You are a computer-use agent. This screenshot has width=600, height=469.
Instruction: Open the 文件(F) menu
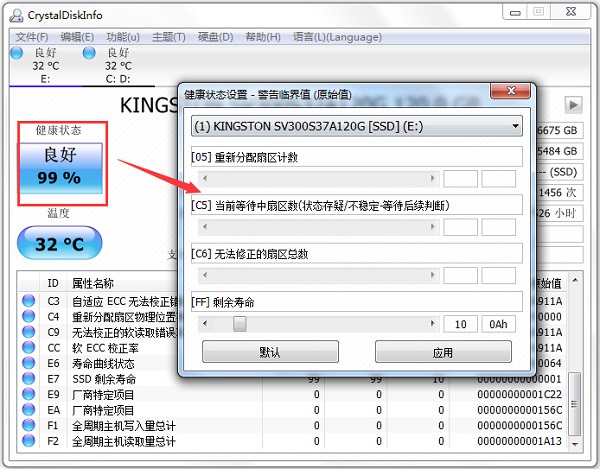[32, 37]
